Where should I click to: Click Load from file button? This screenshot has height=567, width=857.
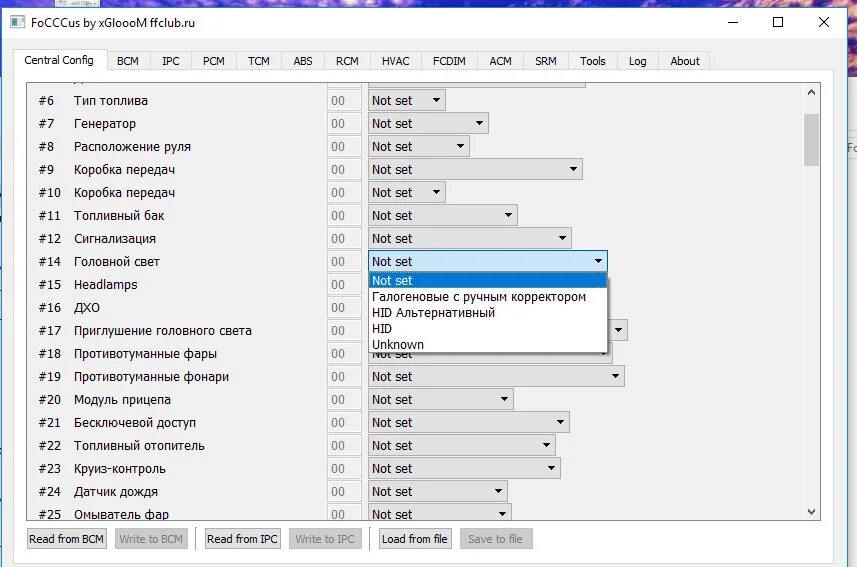pos(415,539)
